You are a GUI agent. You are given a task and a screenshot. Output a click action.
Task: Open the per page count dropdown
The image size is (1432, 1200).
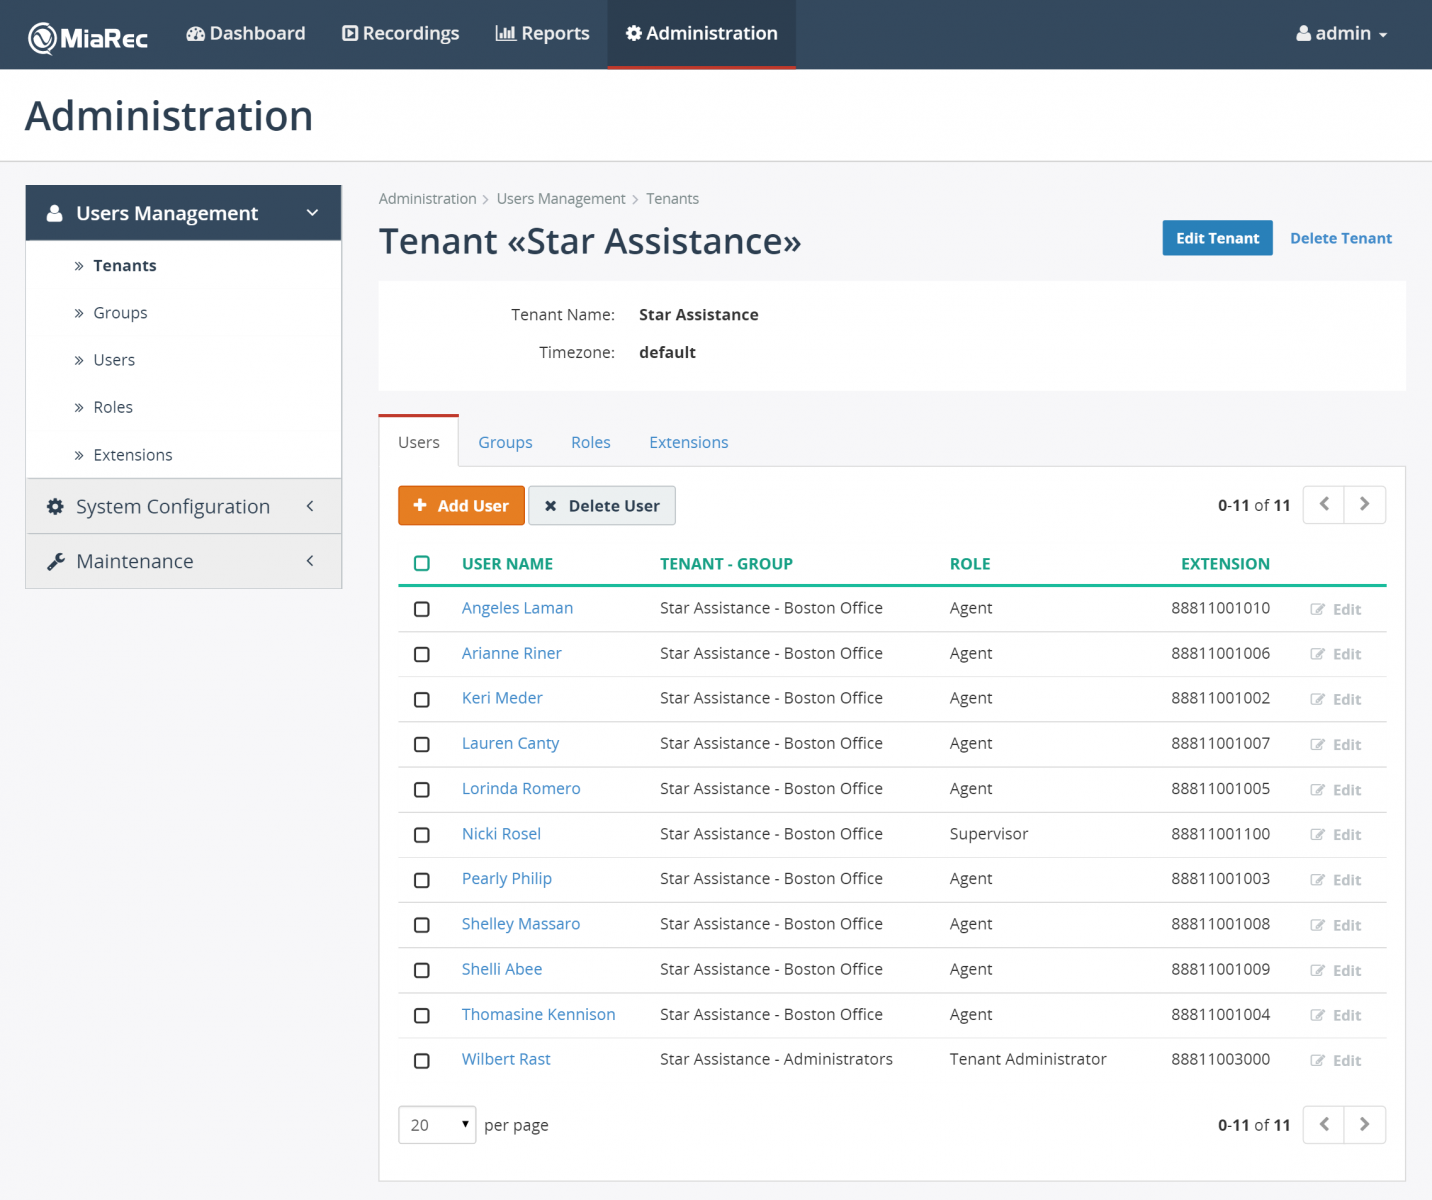tap(437, 1125)
